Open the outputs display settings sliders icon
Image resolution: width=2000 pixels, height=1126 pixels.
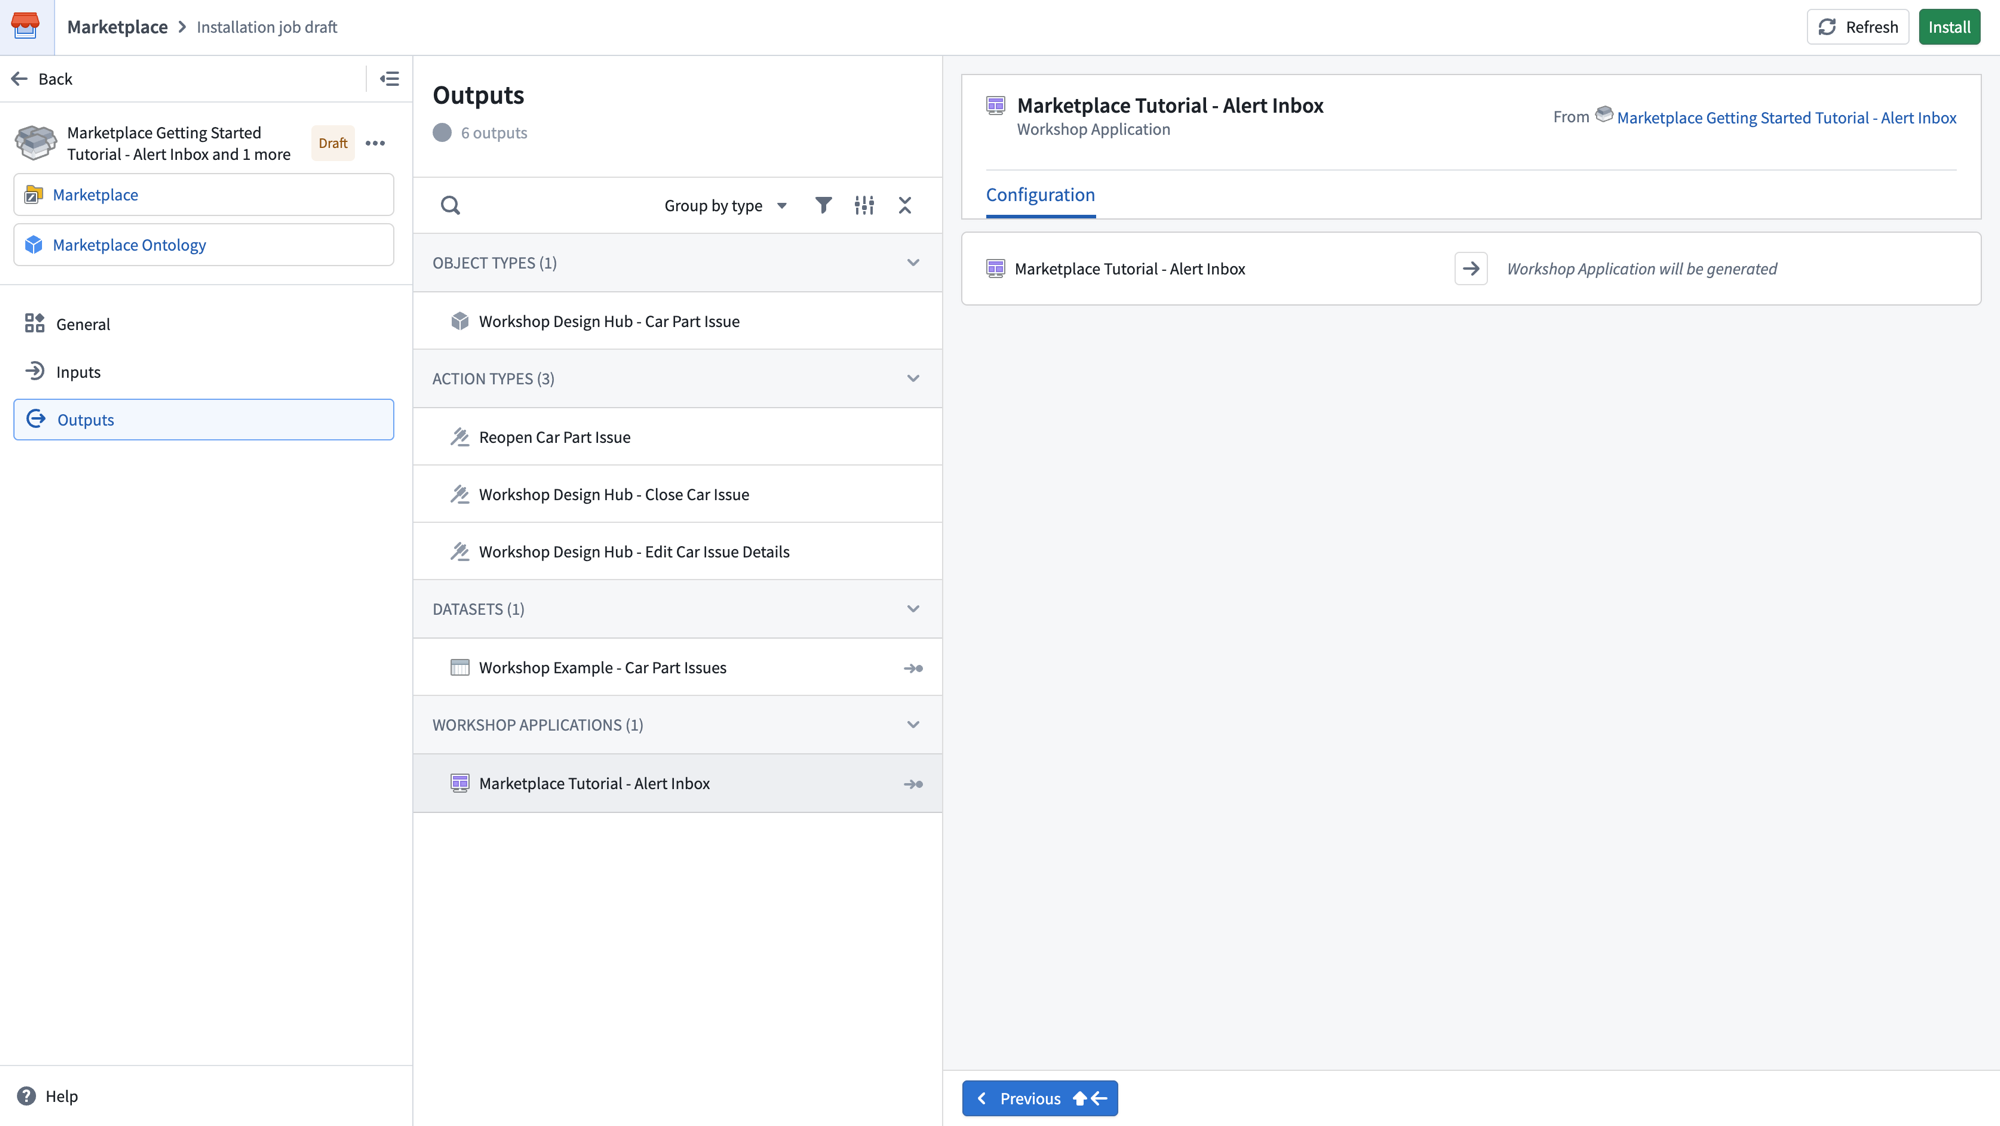coord(864,205)
